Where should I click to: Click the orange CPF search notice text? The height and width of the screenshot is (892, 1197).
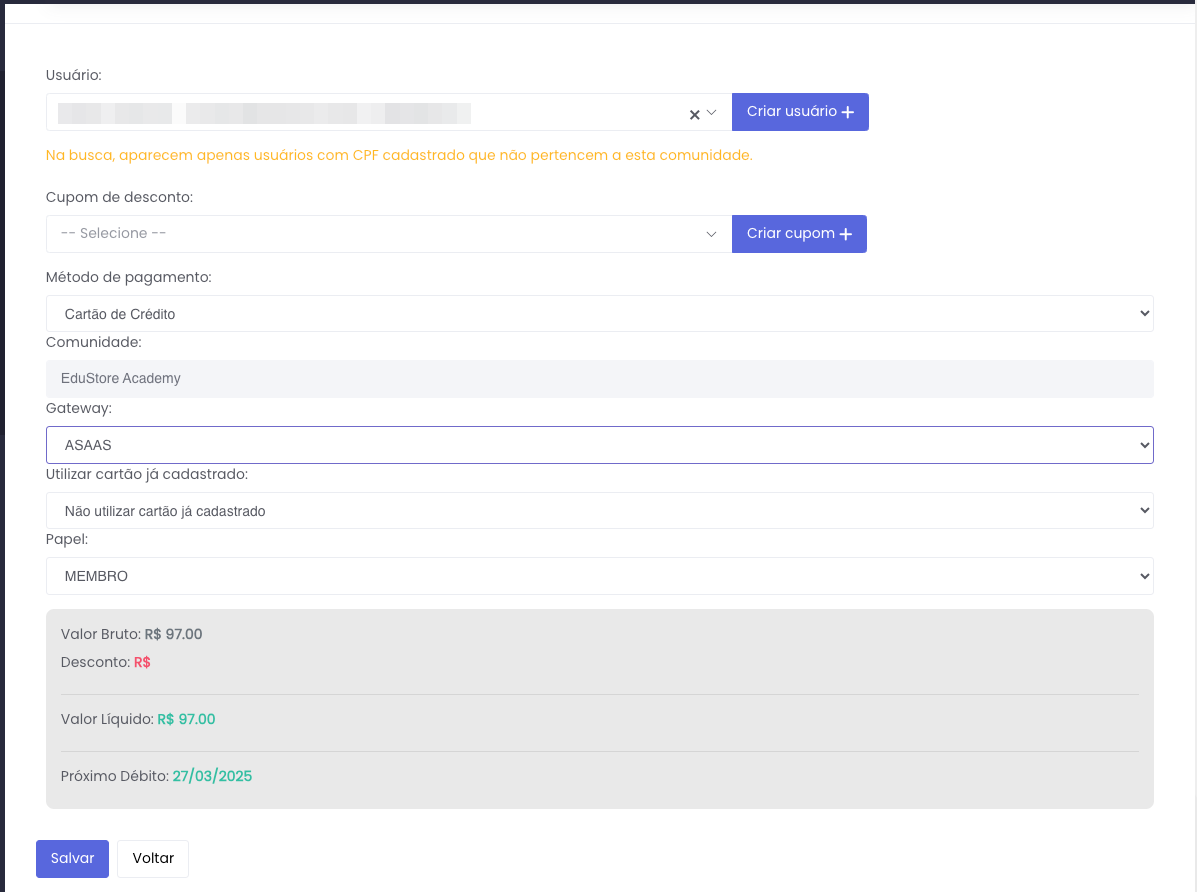point(398,156)
